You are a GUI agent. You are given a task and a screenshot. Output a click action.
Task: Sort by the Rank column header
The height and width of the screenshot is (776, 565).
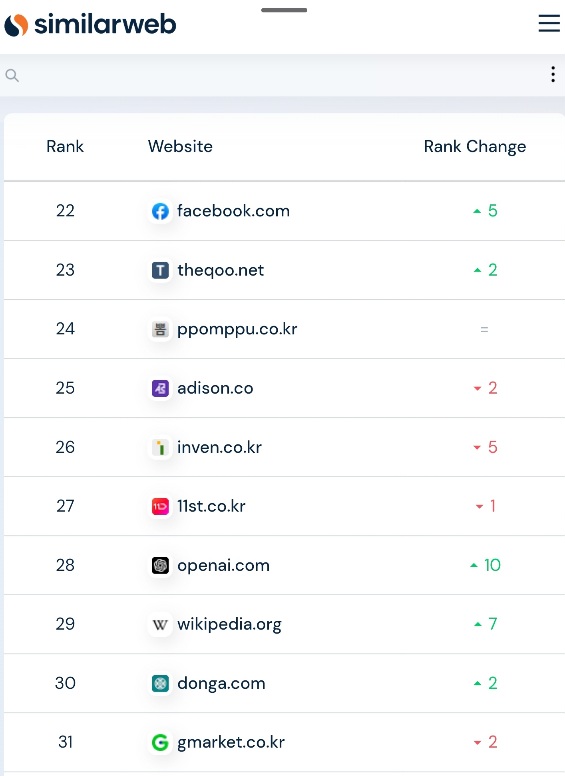coord(65,146)
